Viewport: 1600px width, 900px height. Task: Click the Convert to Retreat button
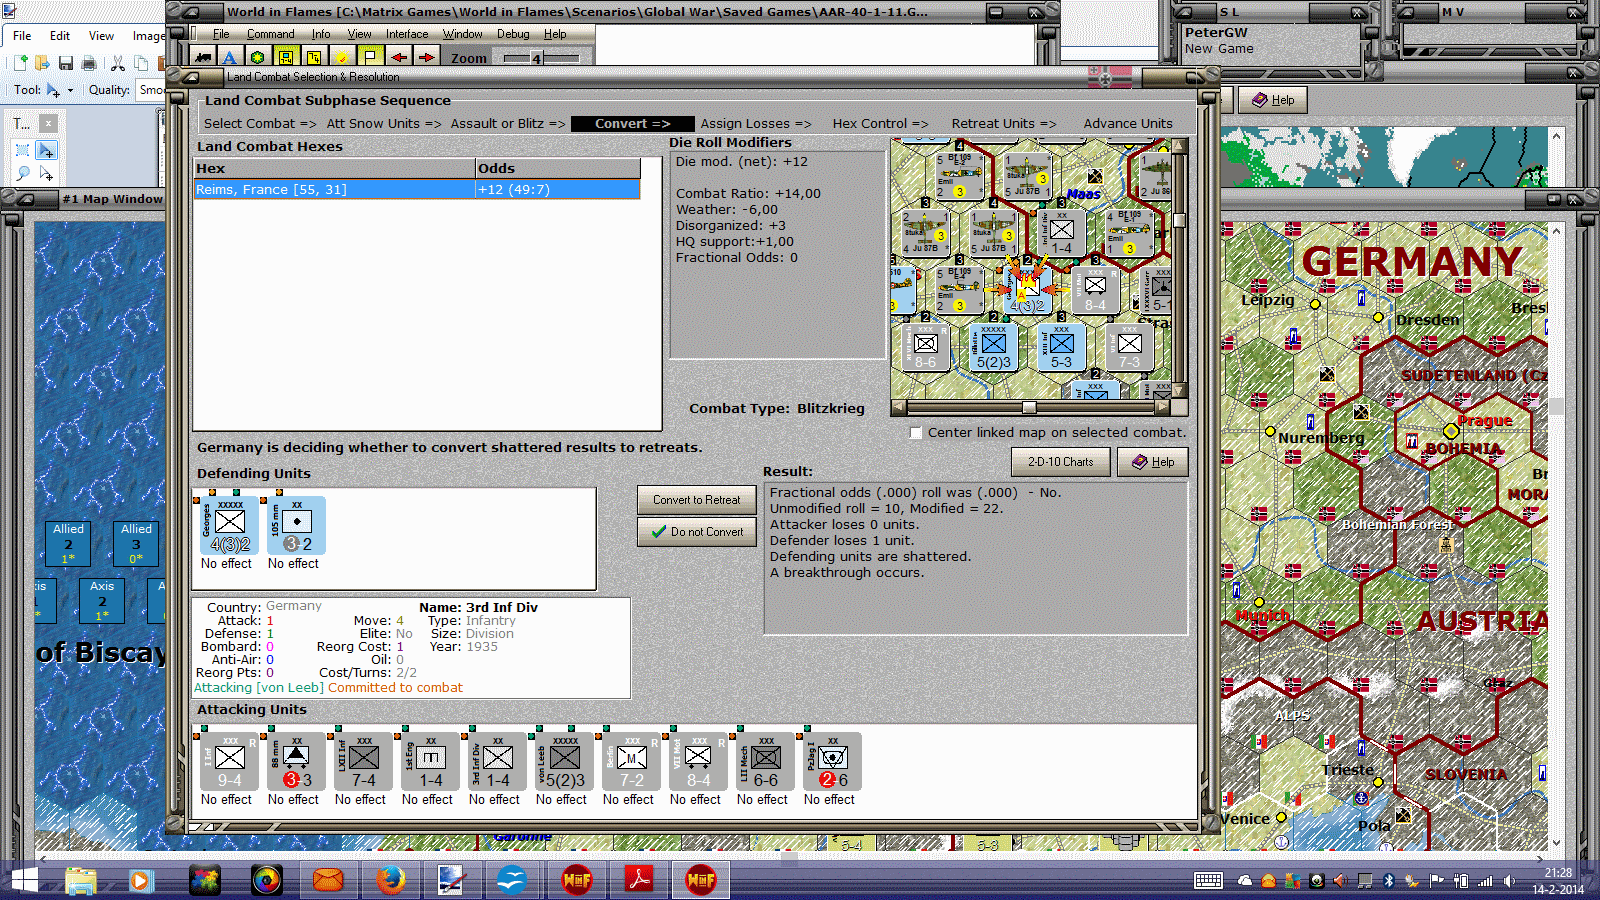click(x=697, y=500)
